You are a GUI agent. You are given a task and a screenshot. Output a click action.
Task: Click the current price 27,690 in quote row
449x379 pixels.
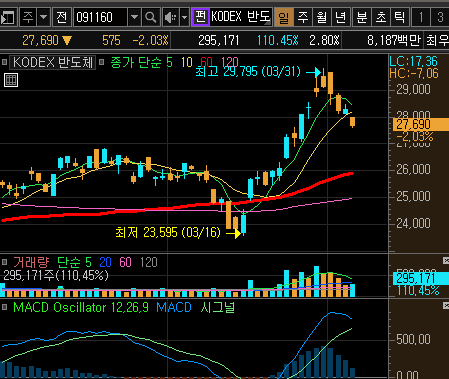point(40,41)
